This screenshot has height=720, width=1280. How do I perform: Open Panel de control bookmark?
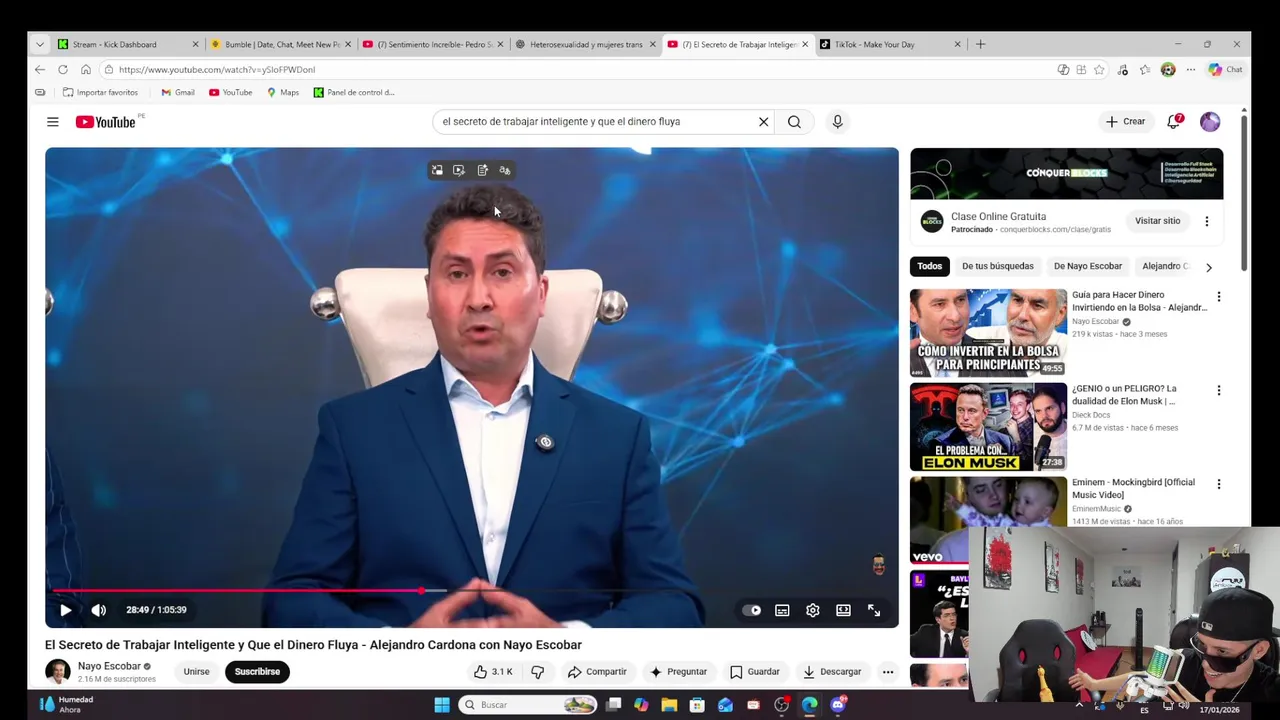(x=354, y=92)
